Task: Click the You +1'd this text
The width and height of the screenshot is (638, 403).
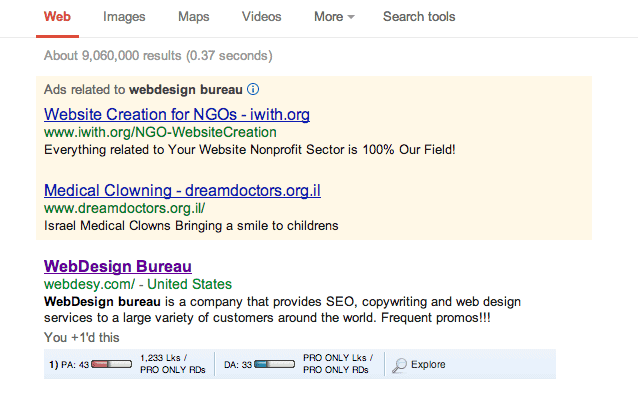Action: pos(82,337)
